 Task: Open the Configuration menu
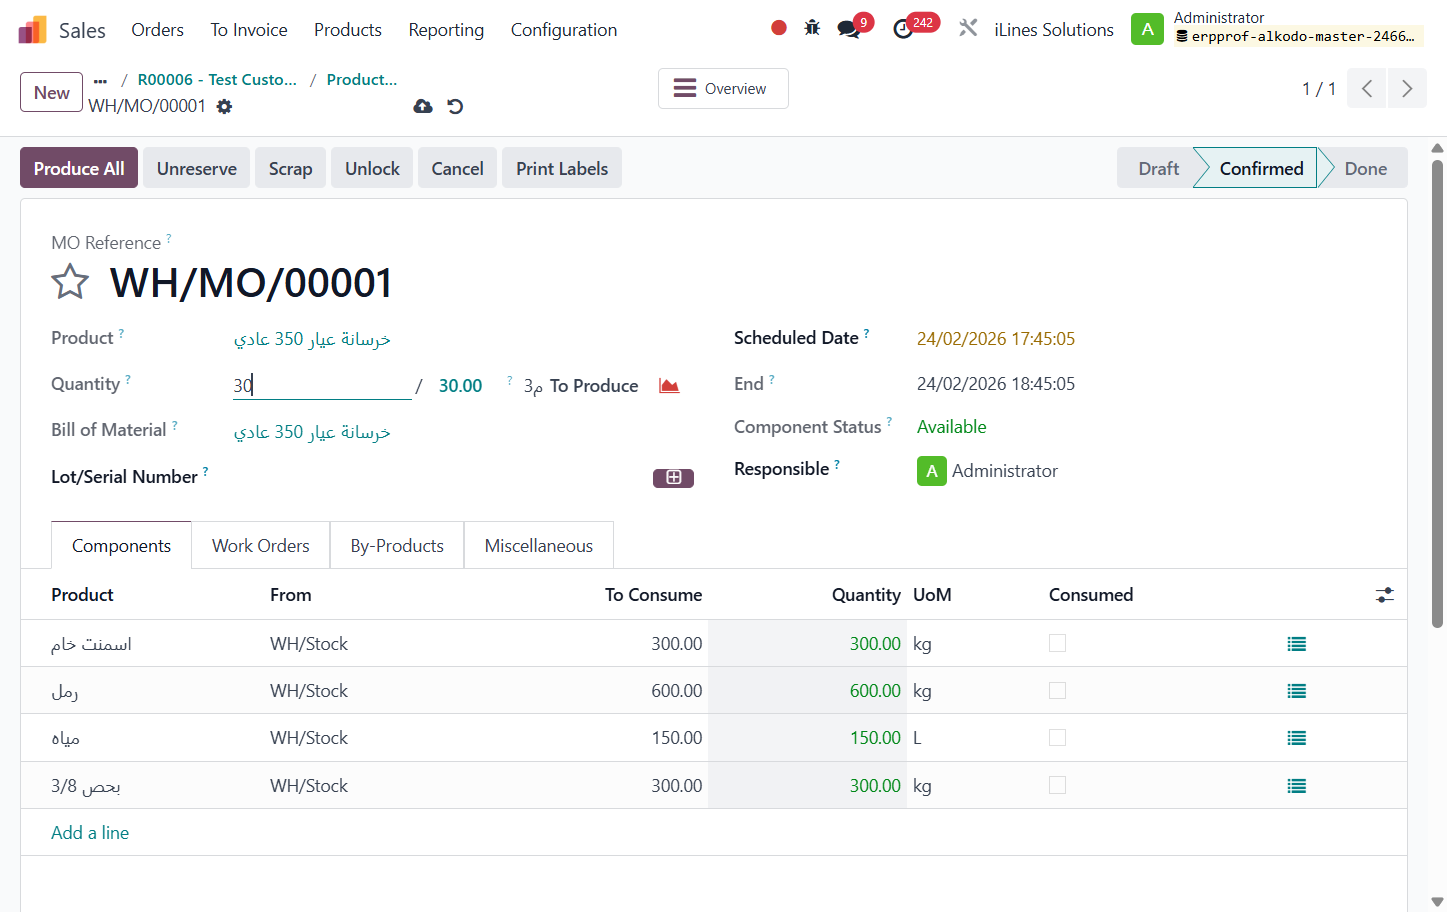(564, 30)
